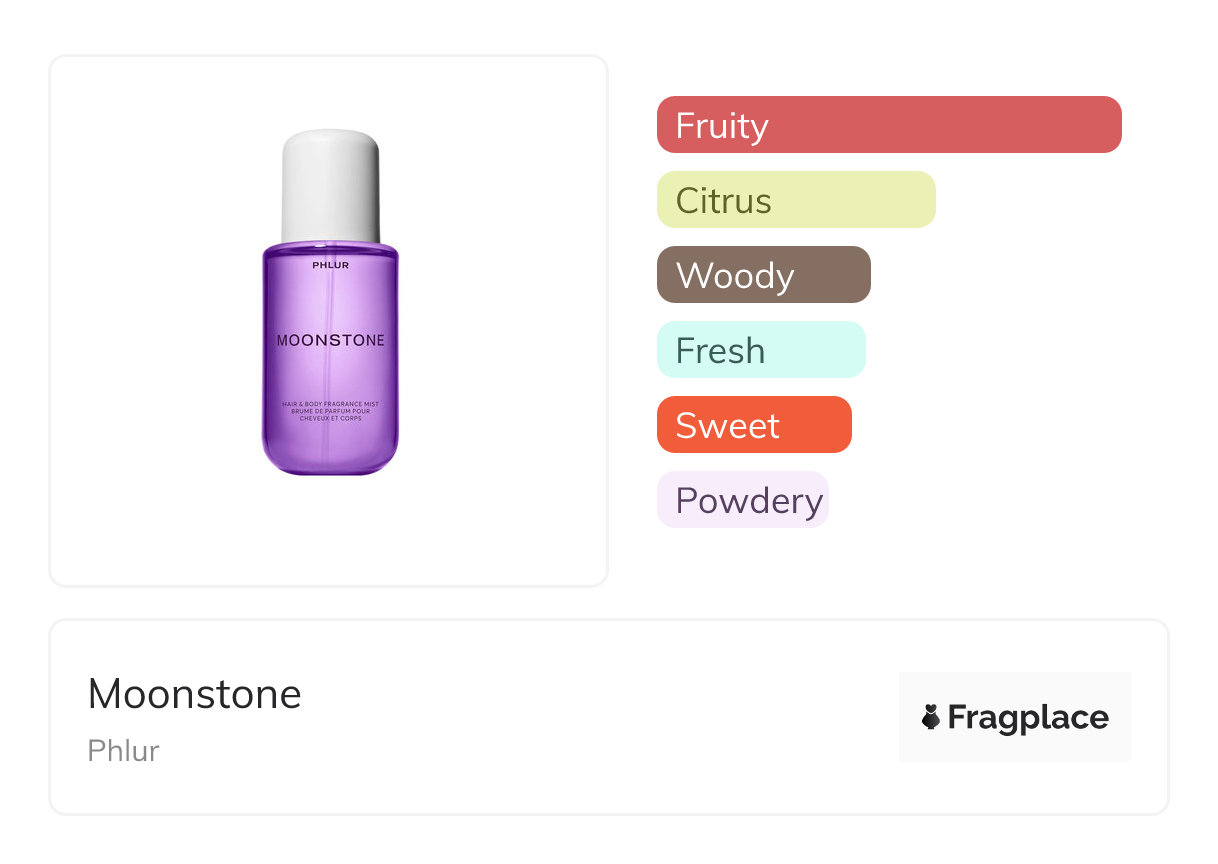
Task: Select the yellow-green Citrus accord bar
Action: point(796,200)
